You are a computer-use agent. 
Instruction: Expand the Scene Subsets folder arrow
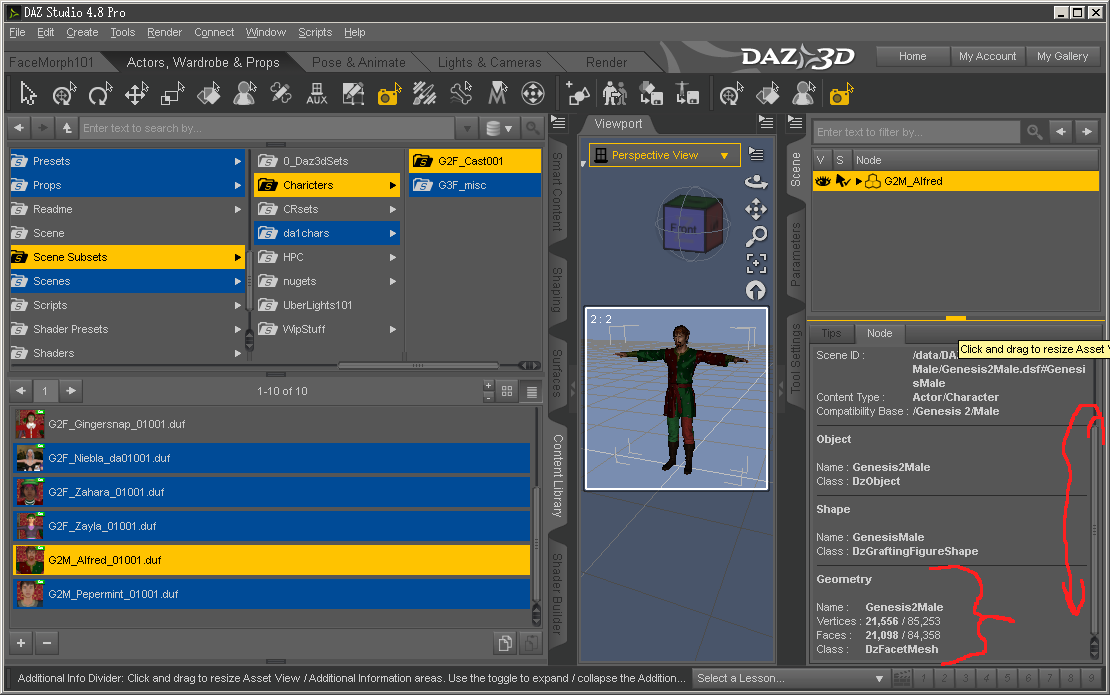(x=238, y=258)
